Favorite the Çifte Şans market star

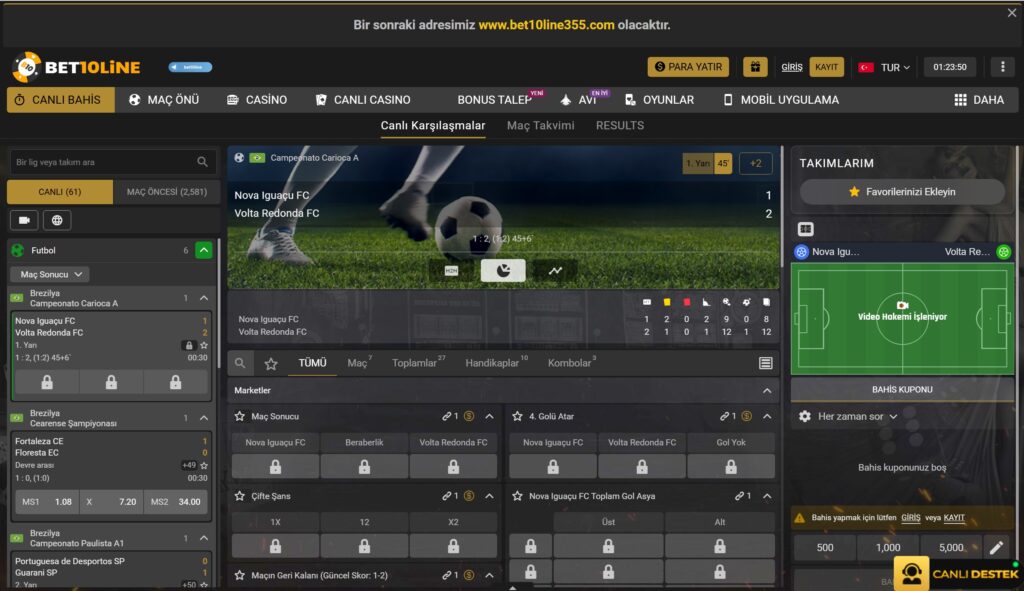(x=240, y=496)
